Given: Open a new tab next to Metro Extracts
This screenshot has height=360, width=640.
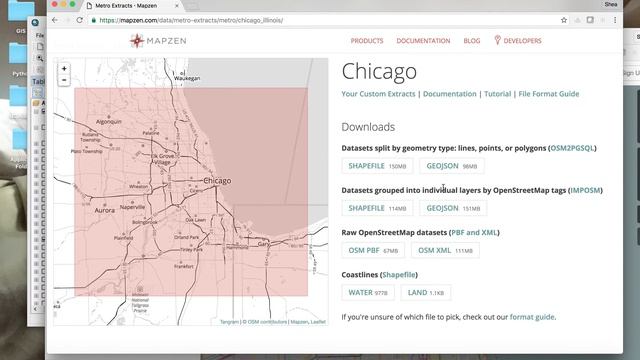Looking at the screenshot, I should pyautogui.click(x=192, y=6).
